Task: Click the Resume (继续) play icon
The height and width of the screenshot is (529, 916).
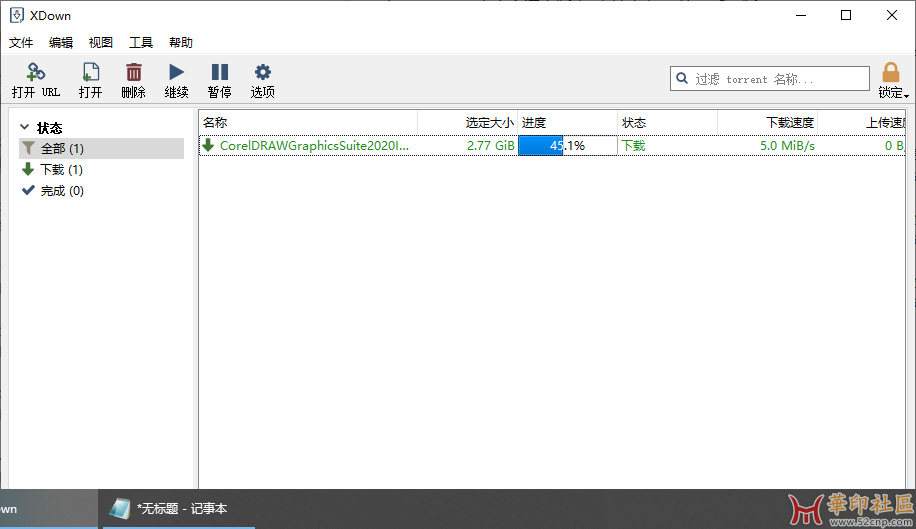Action: click(176, 72)
